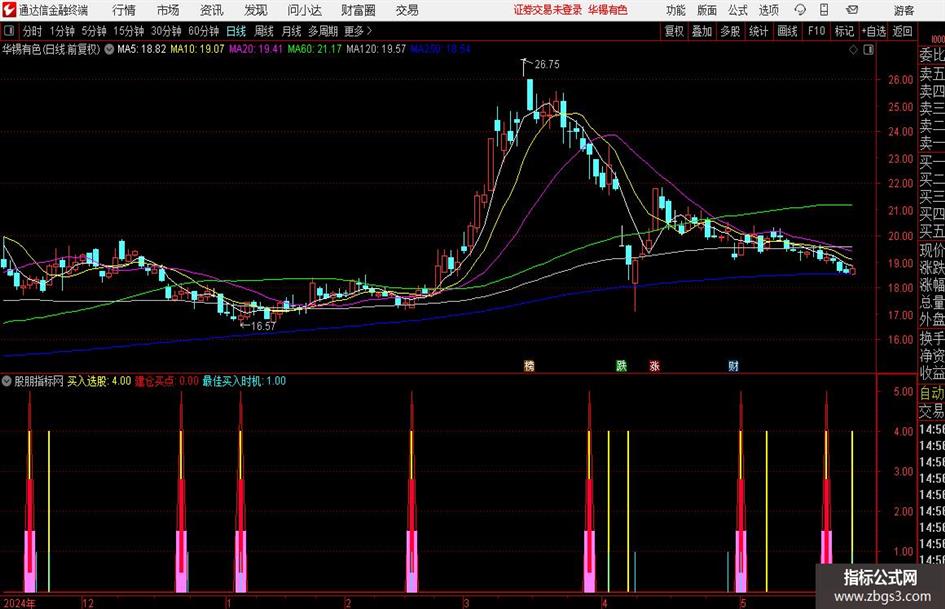This screenshot has height=609, width=945.
Task: Click the MA120: 19.57 value
Action: (376, 49)
